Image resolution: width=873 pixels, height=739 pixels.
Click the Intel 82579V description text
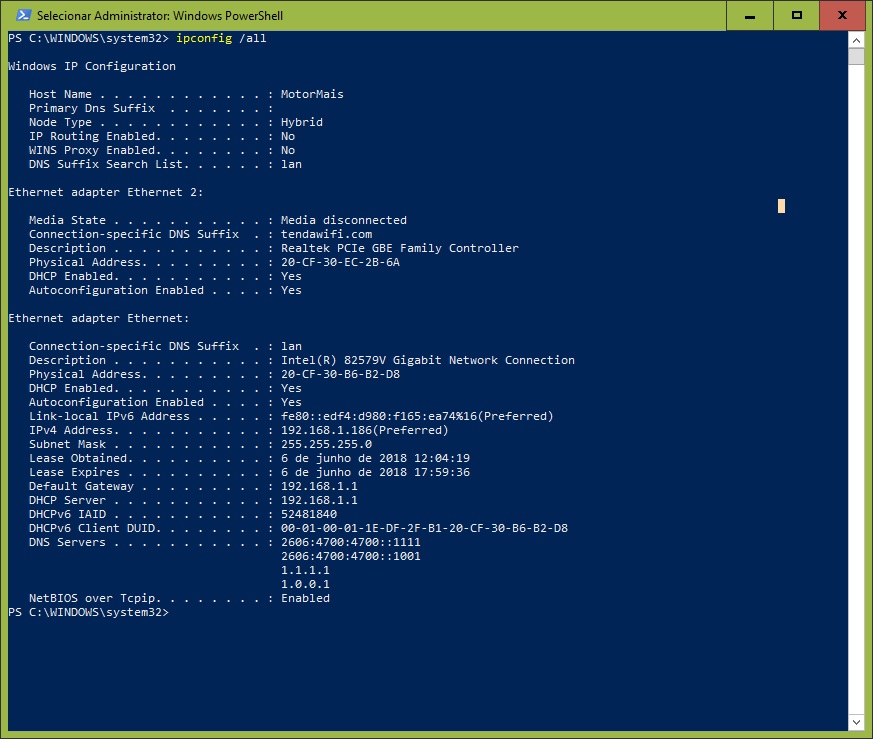tap(428, 360)
